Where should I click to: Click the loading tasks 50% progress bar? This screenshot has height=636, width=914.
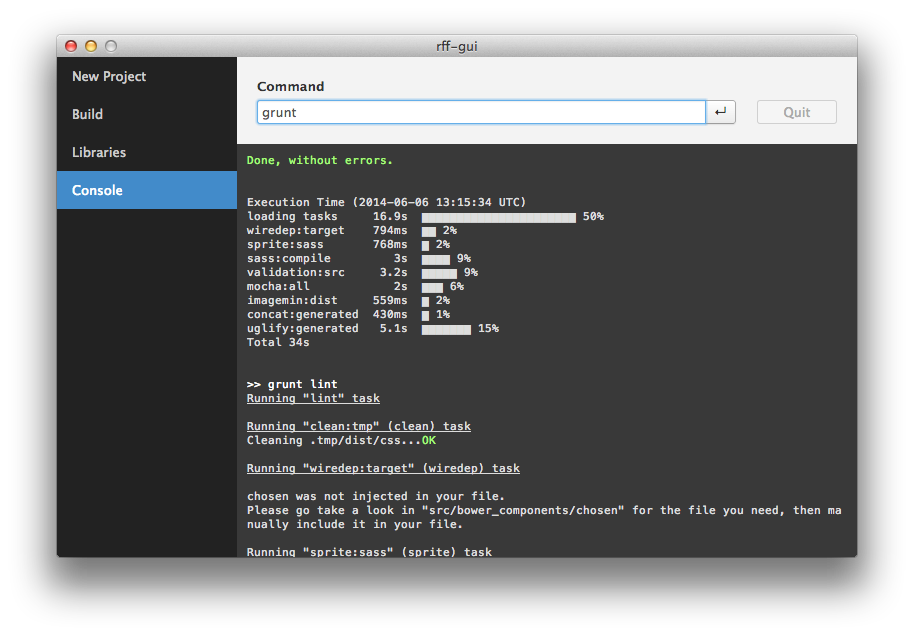[498, 217]
